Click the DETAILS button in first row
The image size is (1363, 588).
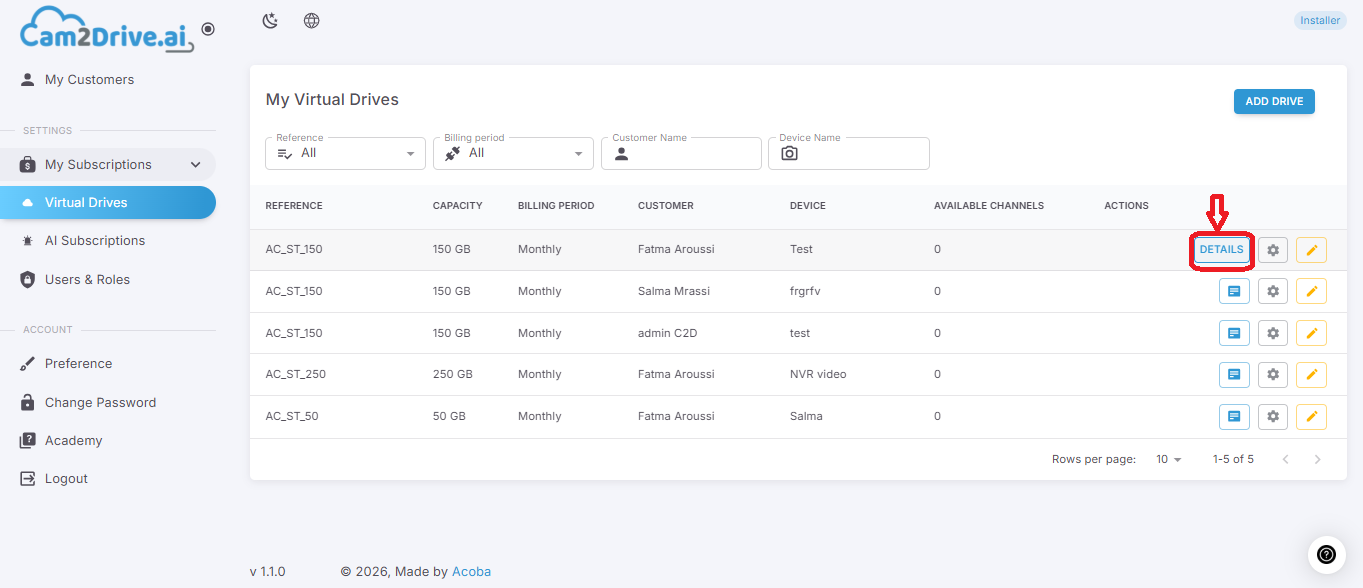(1221, 250)
